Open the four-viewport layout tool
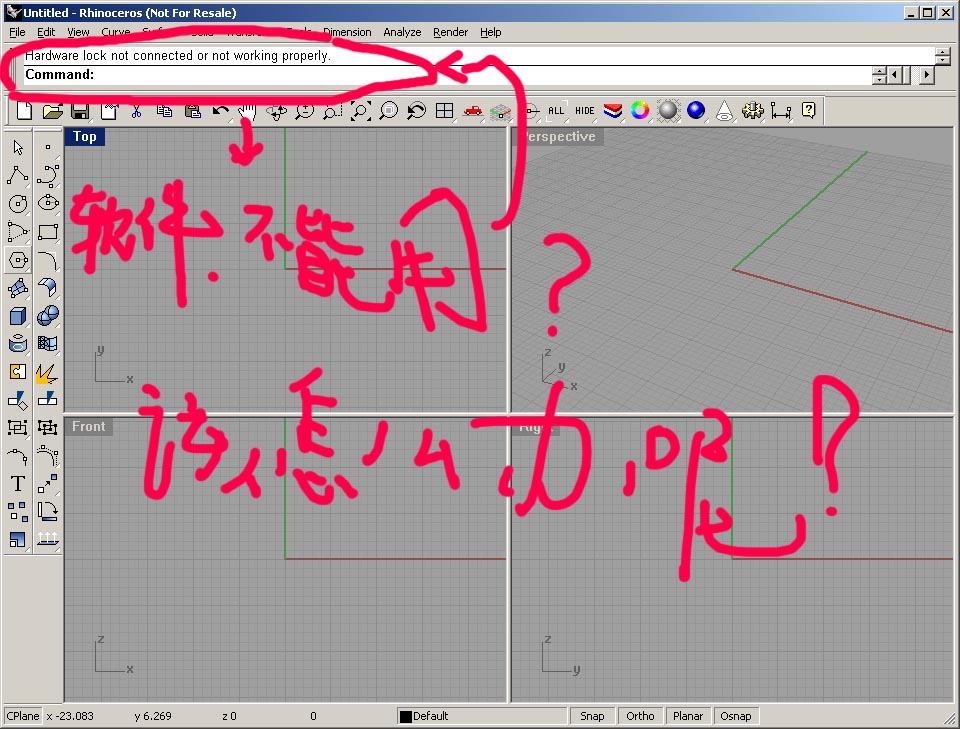This screenshot has height=729, width=960. click(x=444, y=111)
